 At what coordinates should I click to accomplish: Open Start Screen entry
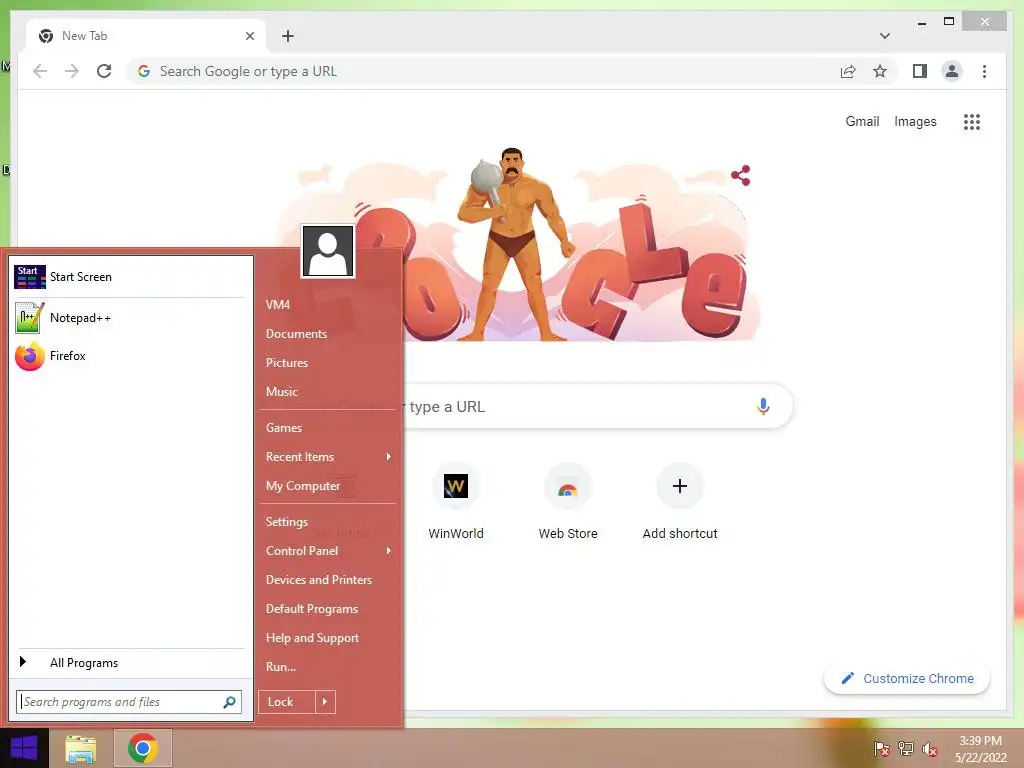coord(129,277)
